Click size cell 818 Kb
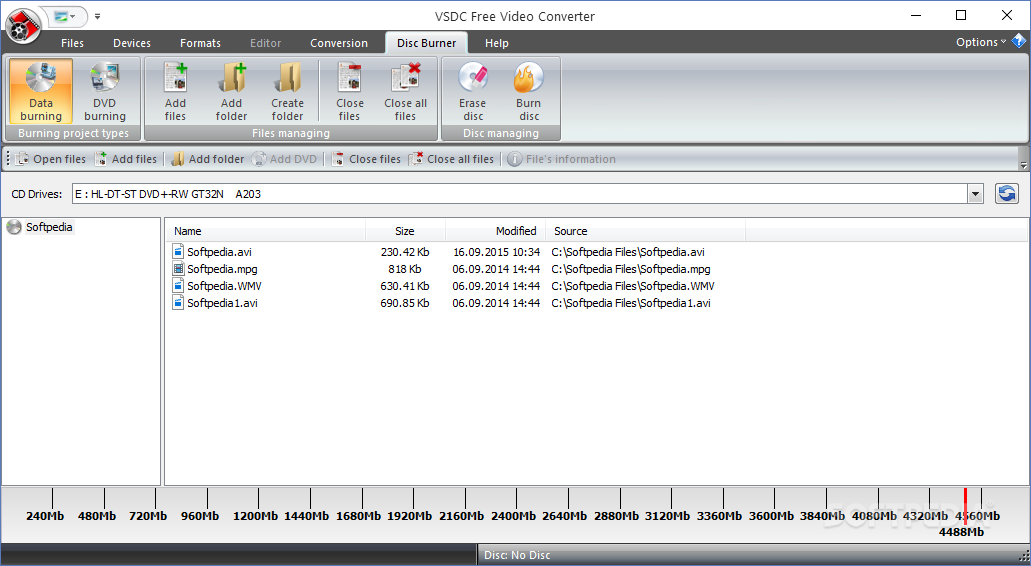The height and width of the screenshot is (566, 1031). [x=404, y=269]
